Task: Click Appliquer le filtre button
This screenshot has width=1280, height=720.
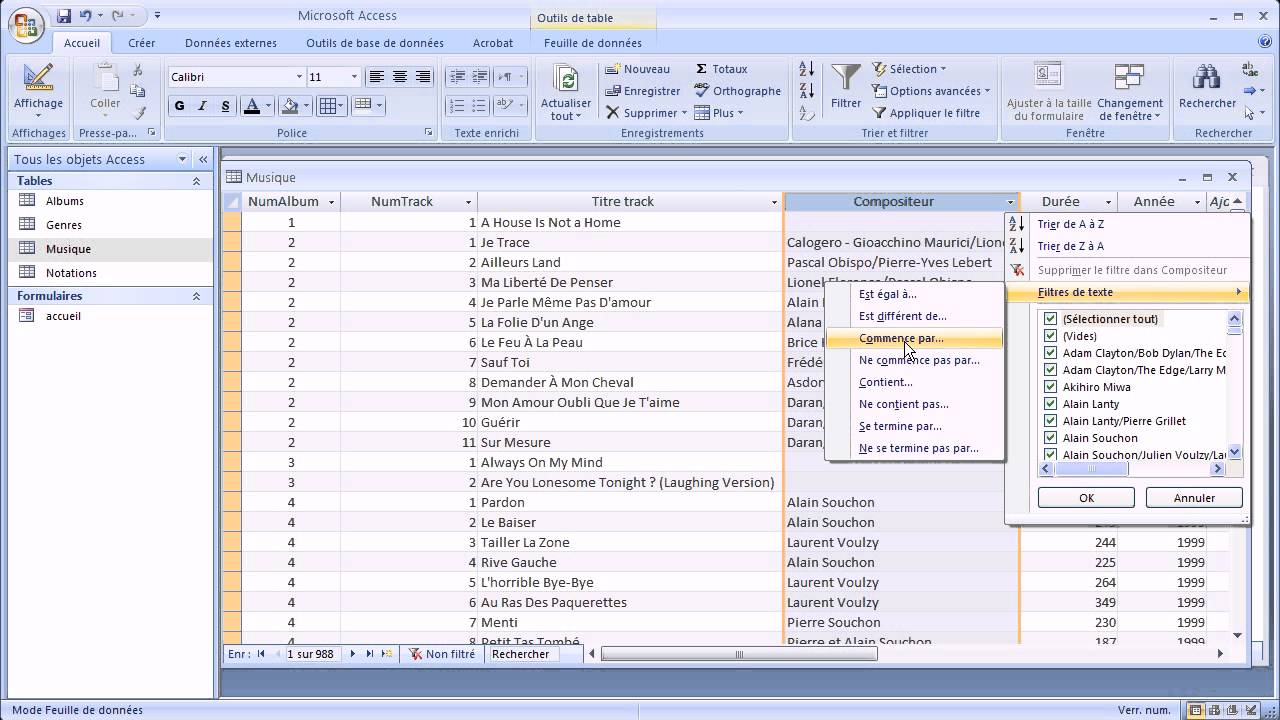Action: click(926, 113)
